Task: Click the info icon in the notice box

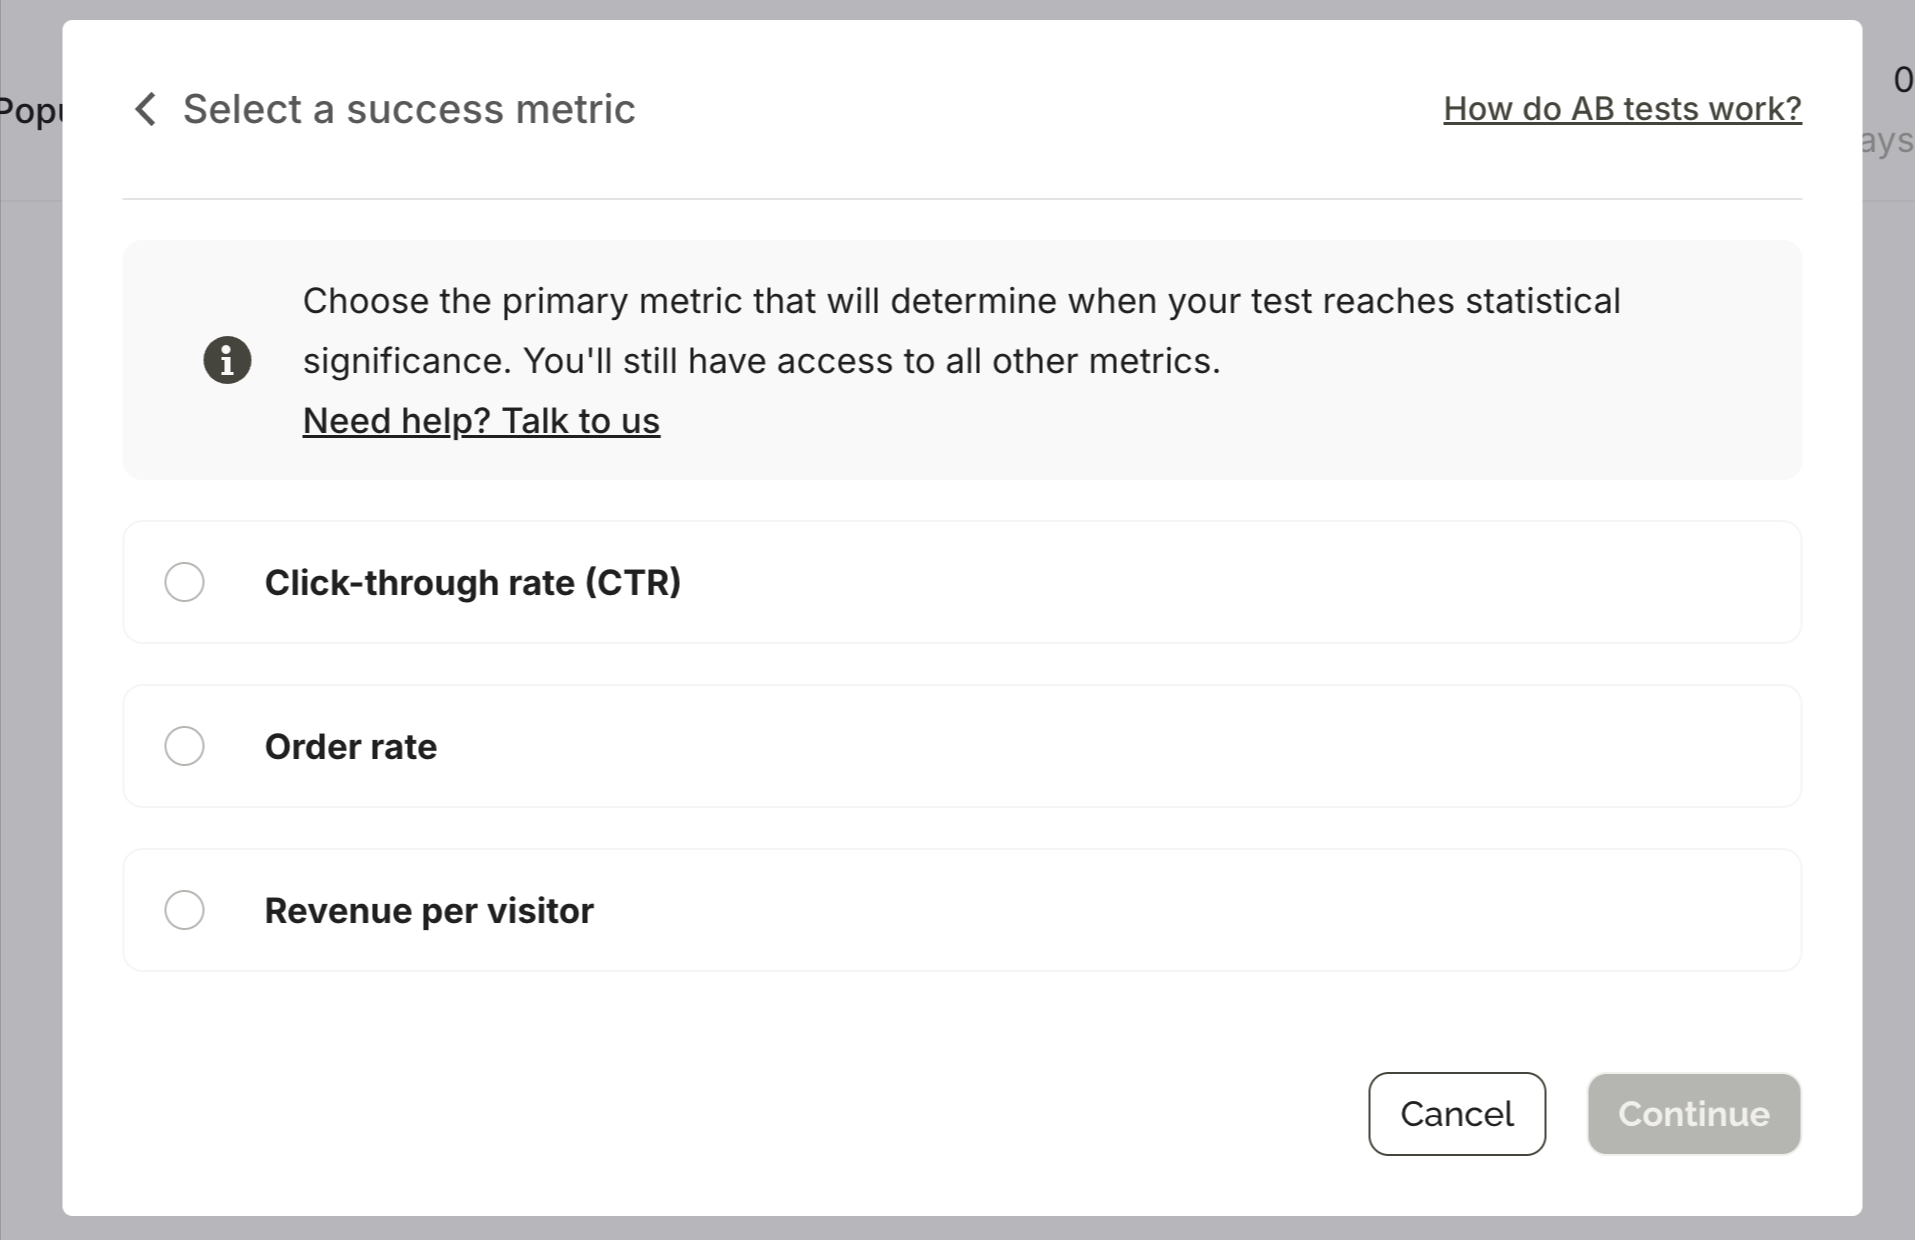Action: tap(227, 360)
